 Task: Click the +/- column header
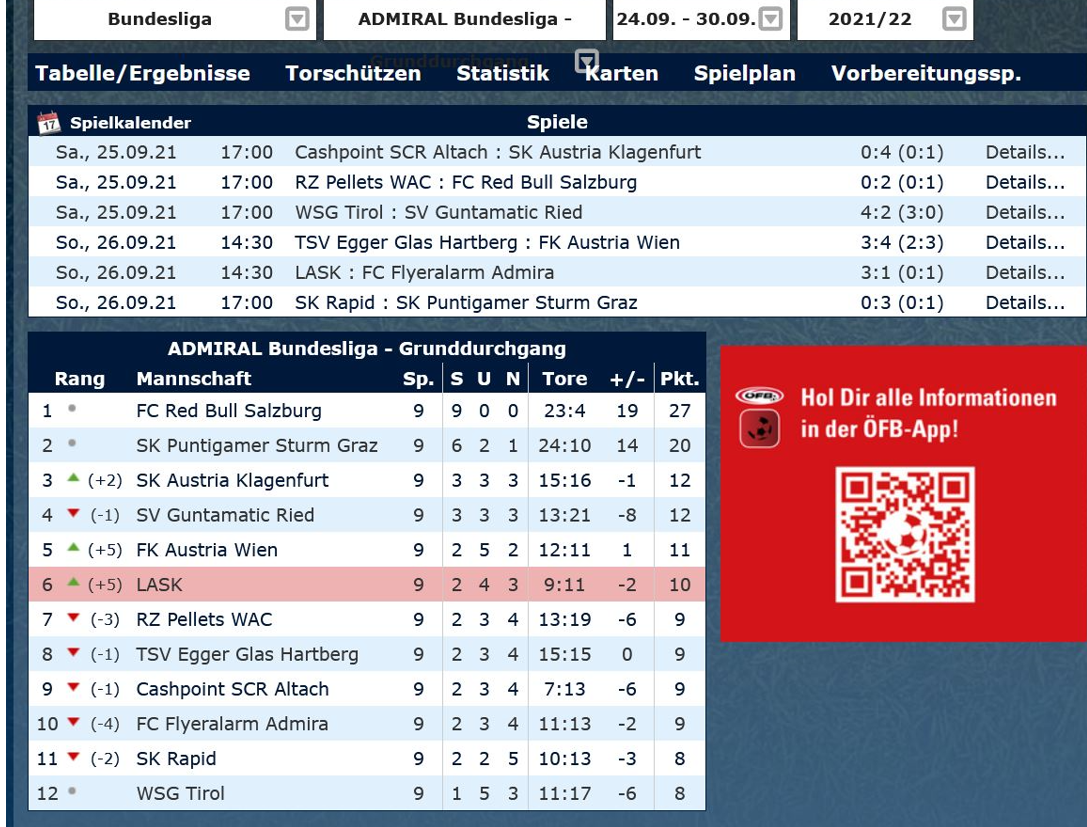(627, 379)
